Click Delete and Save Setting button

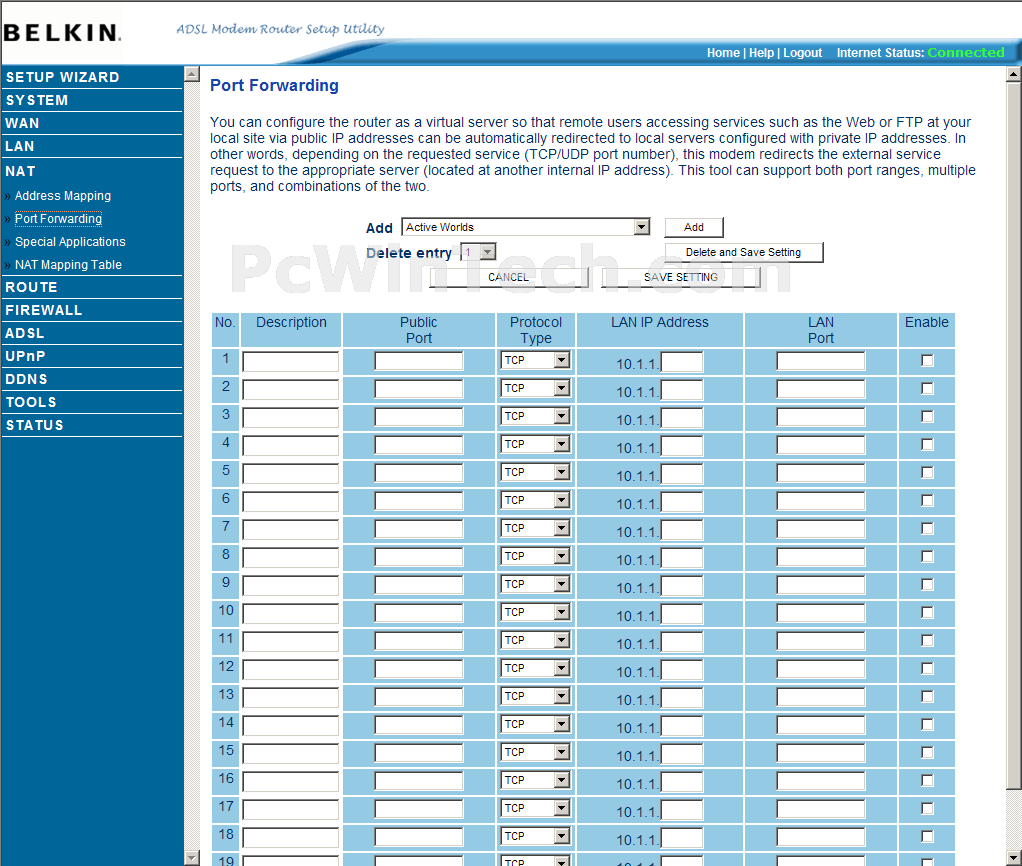744,252
